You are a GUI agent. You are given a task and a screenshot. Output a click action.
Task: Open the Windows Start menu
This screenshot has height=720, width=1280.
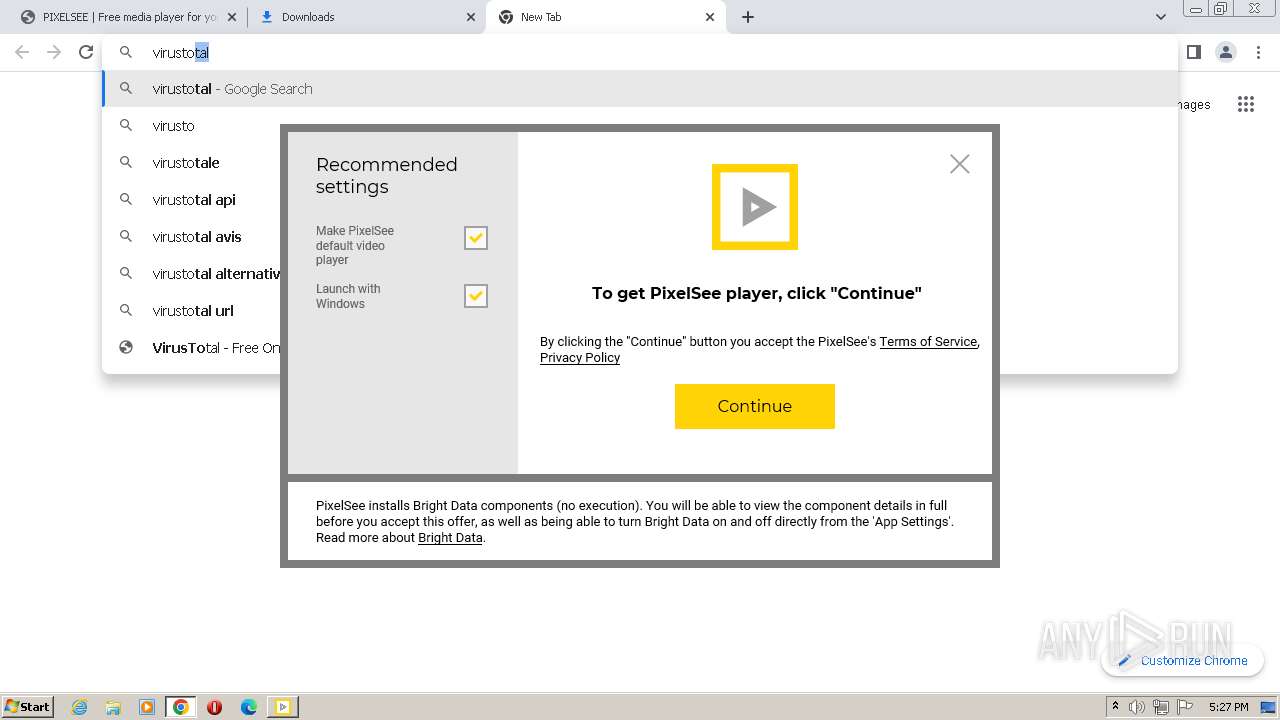(27, 707)
